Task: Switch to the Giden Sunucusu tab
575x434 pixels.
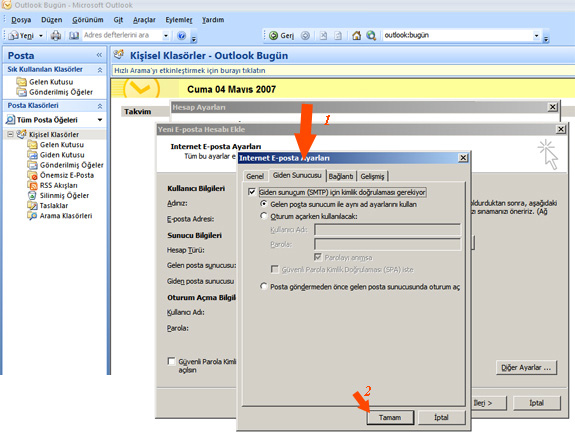Action: click(297, 175)
